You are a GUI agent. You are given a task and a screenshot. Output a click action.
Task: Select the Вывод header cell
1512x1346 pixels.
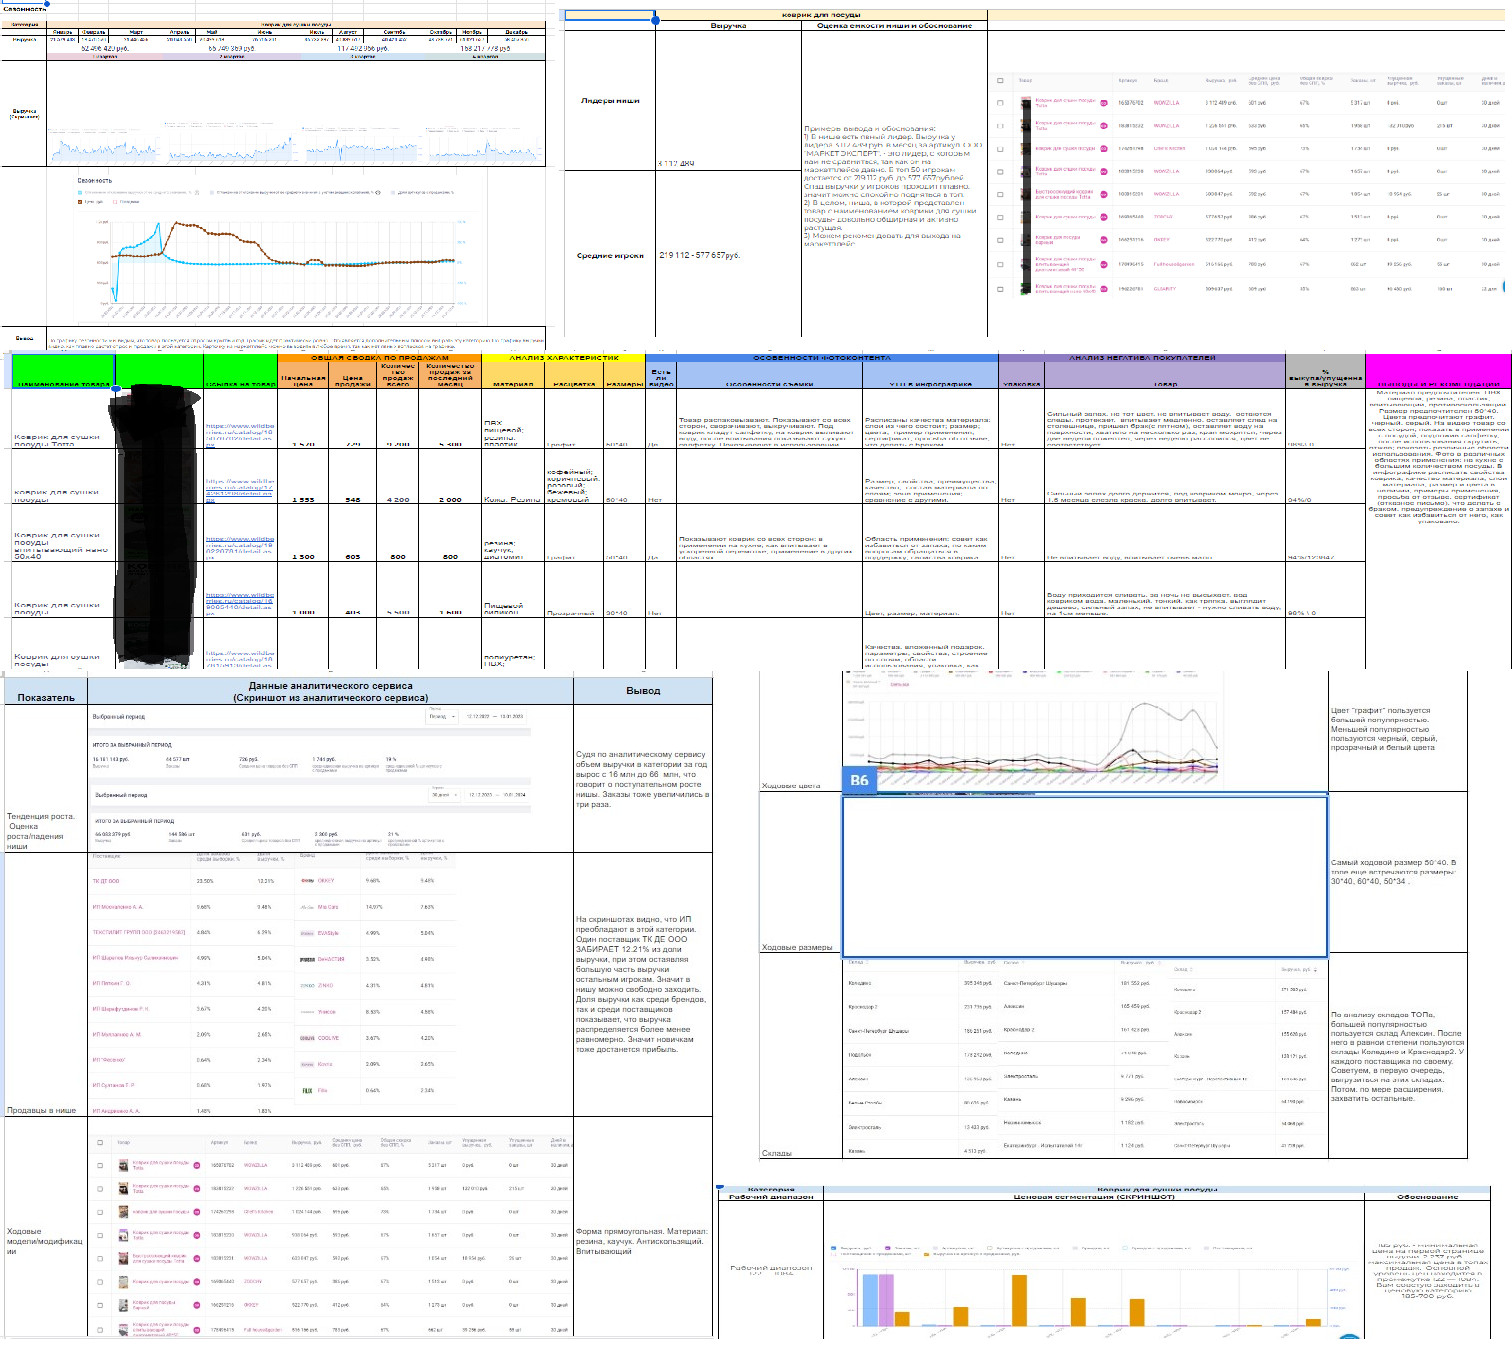643,691
